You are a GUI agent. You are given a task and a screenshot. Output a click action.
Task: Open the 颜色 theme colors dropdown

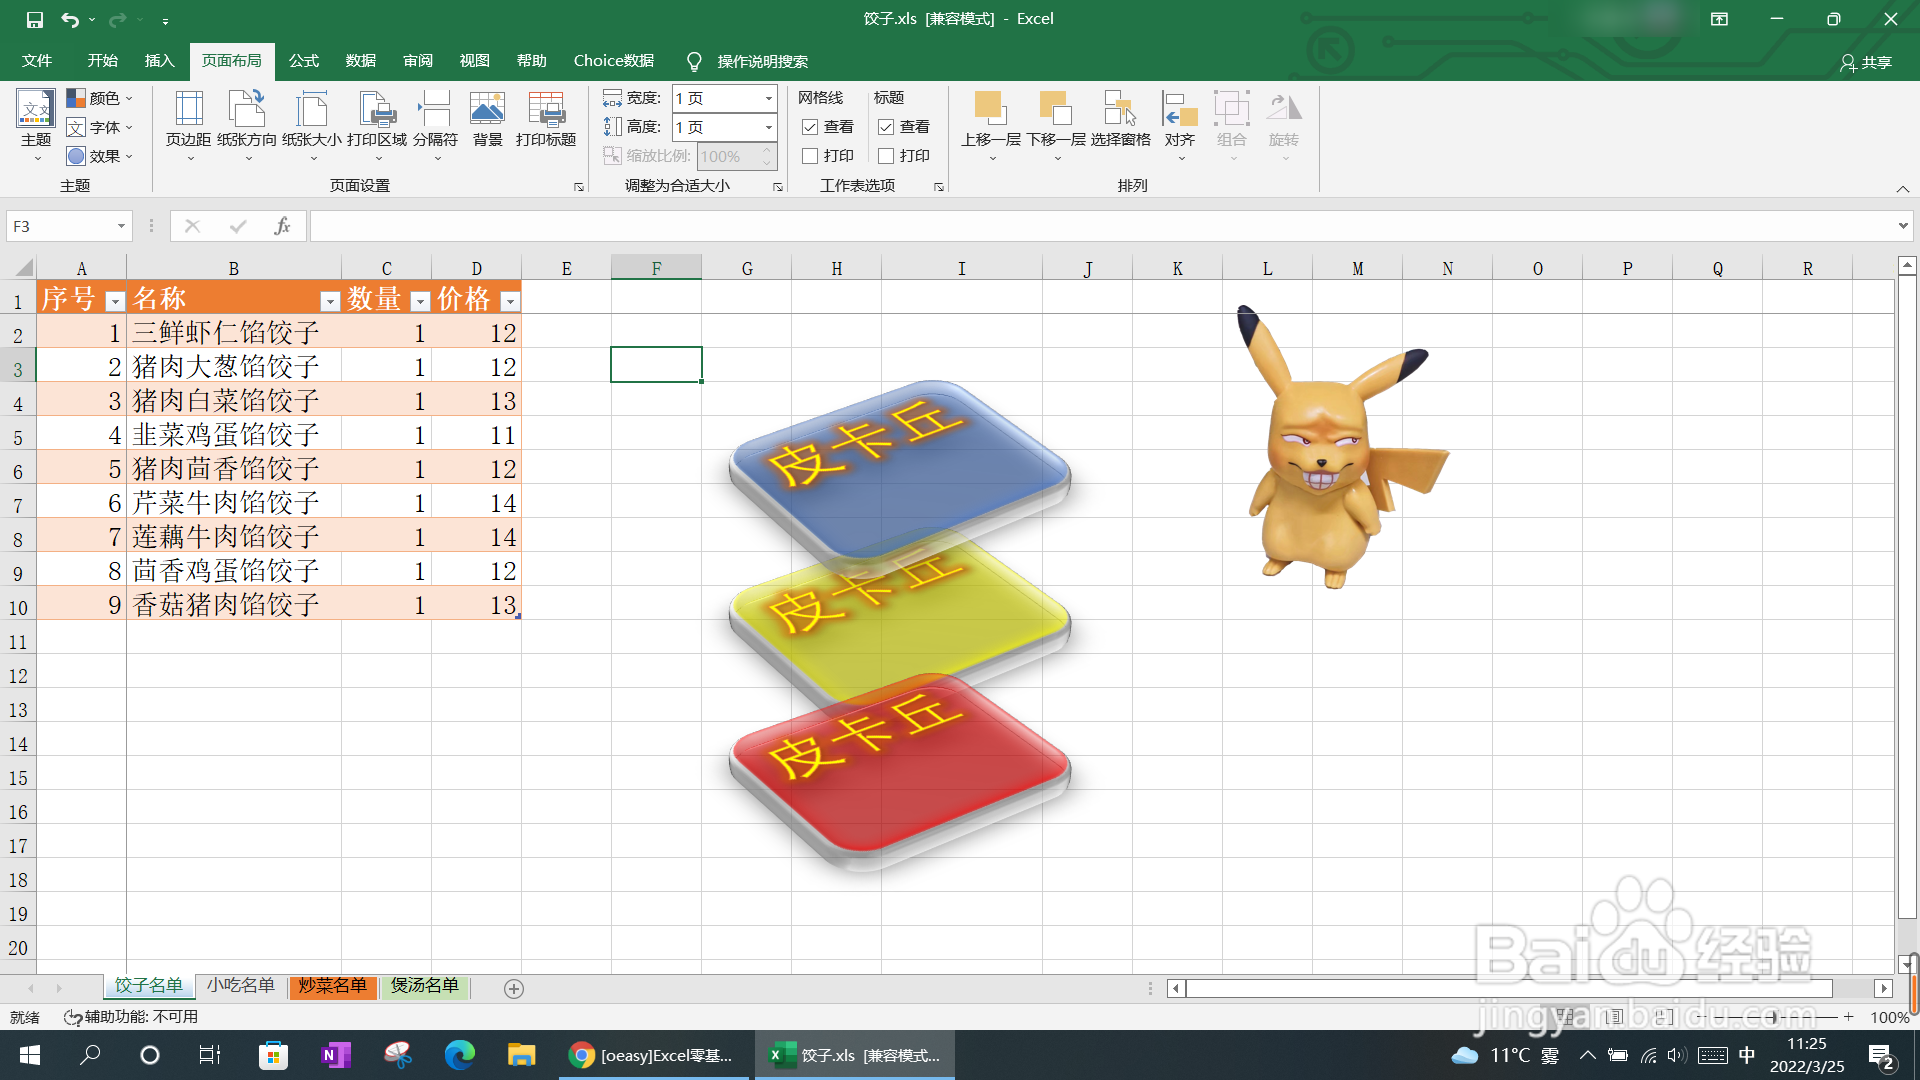coord(100,98)
